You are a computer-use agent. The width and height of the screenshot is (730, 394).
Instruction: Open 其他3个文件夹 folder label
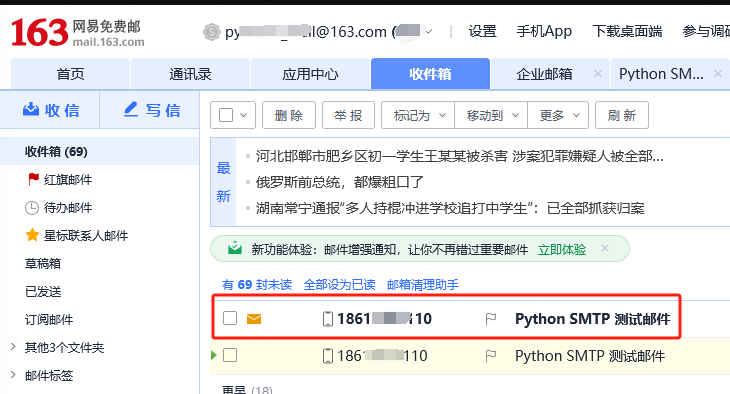(x=64, y=347)
